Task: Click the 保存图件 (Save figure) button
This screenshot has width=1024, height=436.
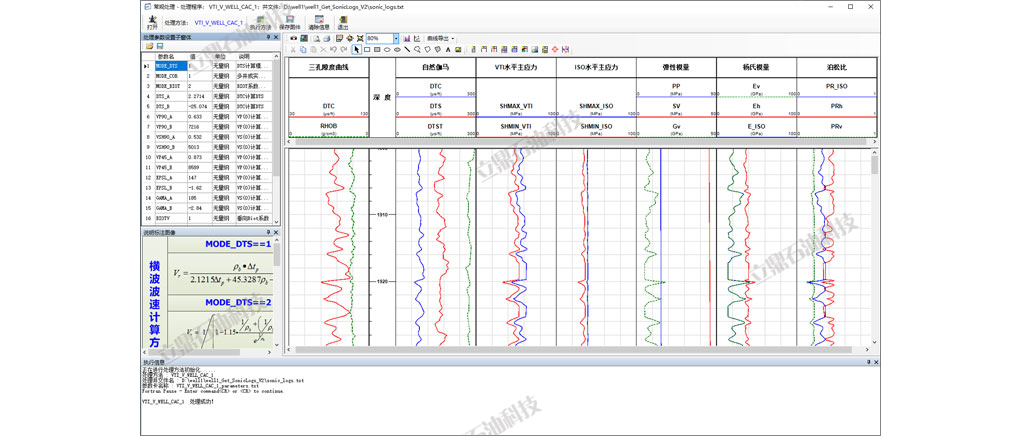Action: (x=289, y=23)
